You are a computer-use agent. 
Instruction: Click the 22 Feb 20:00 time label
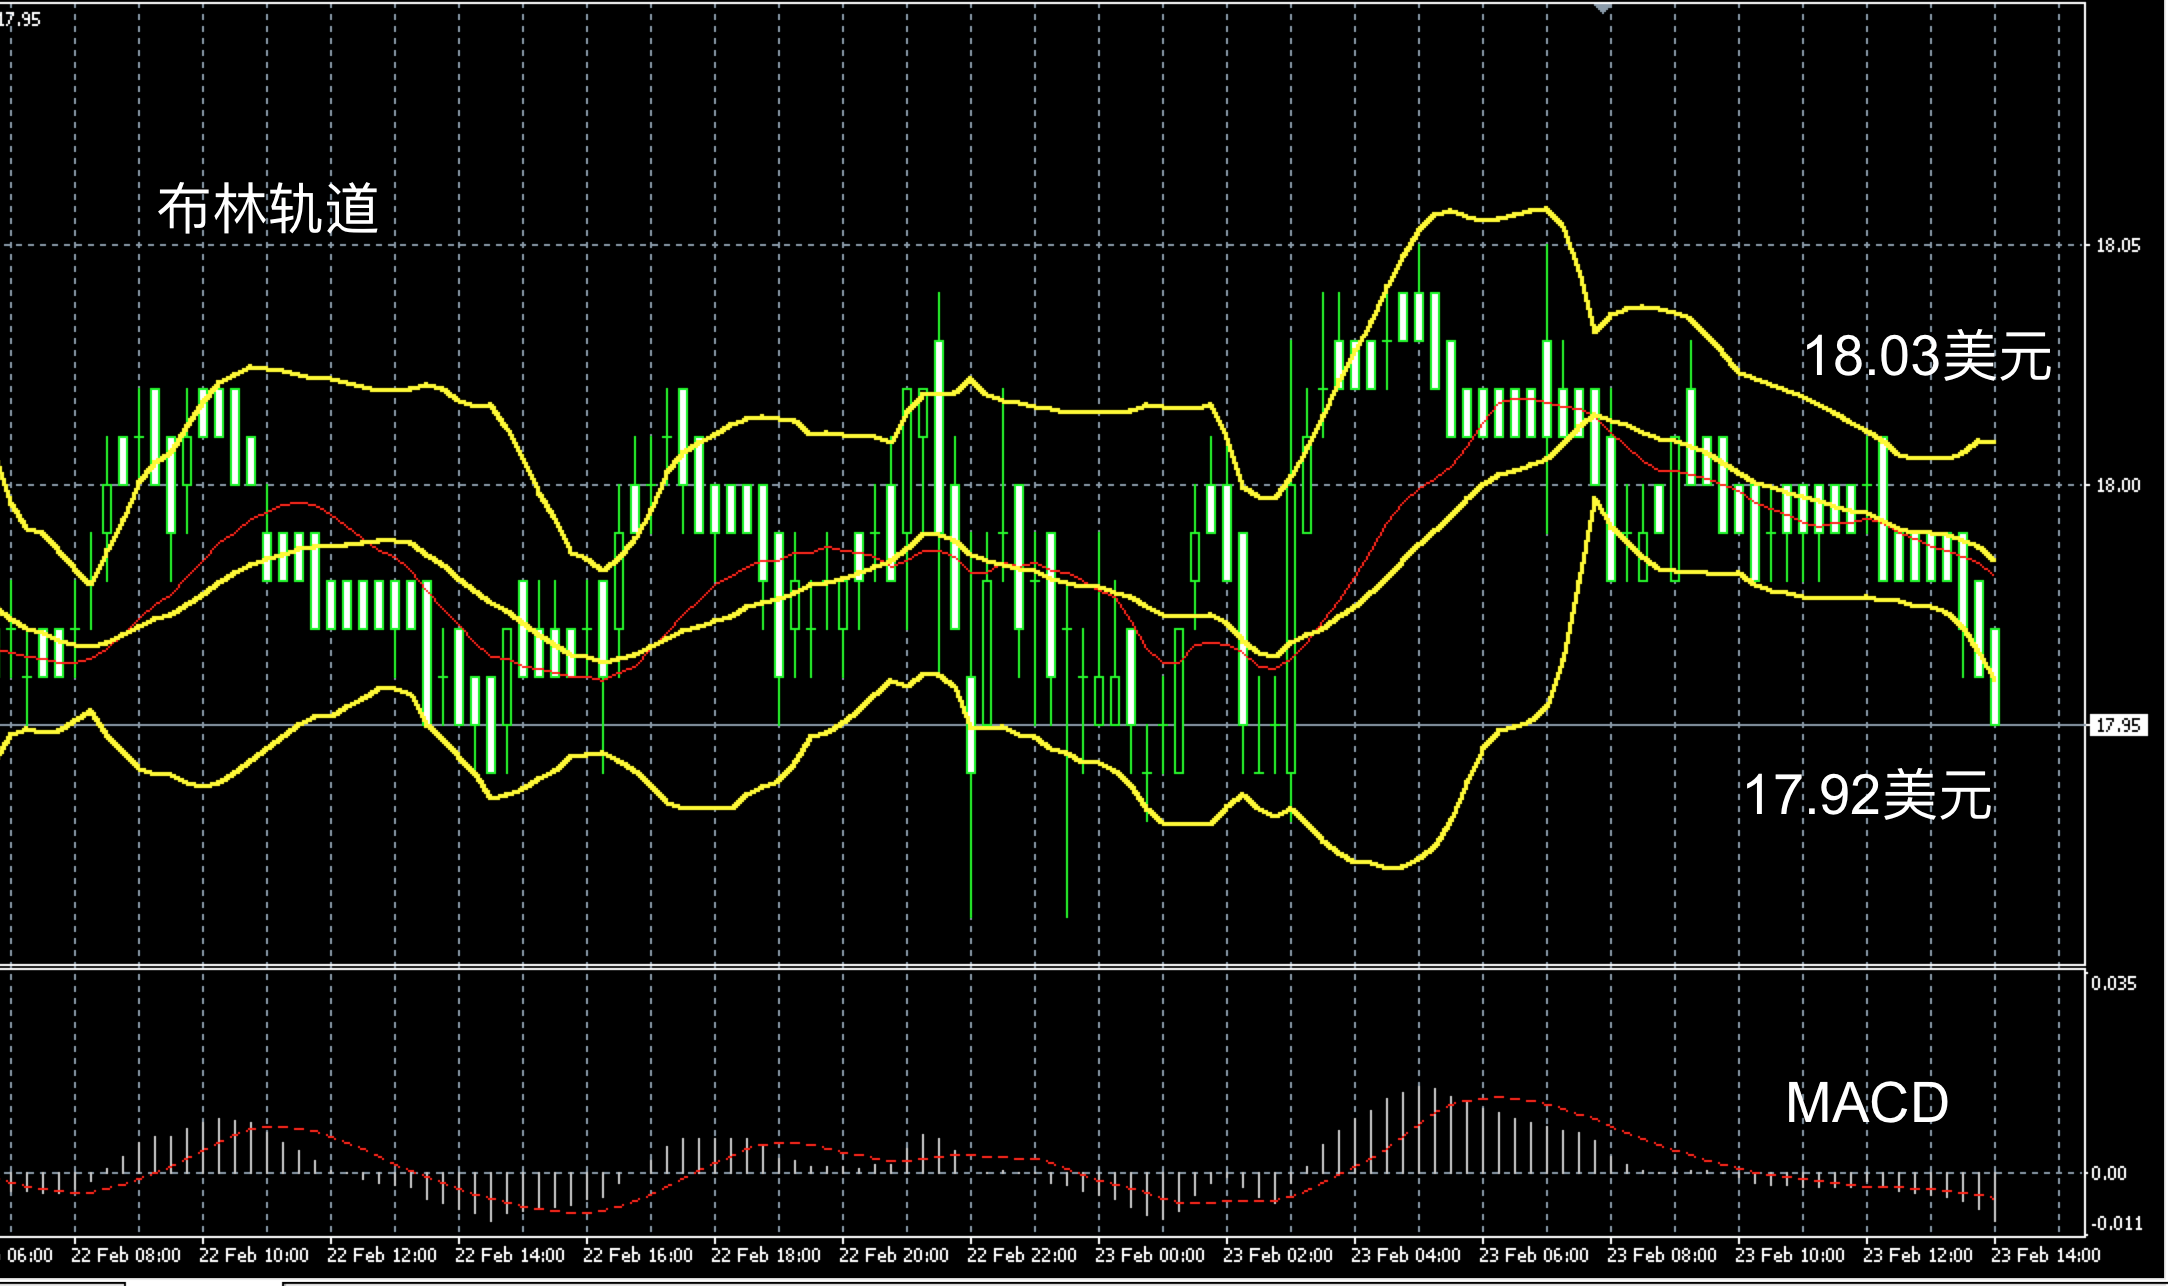(x=894, y=1255)
